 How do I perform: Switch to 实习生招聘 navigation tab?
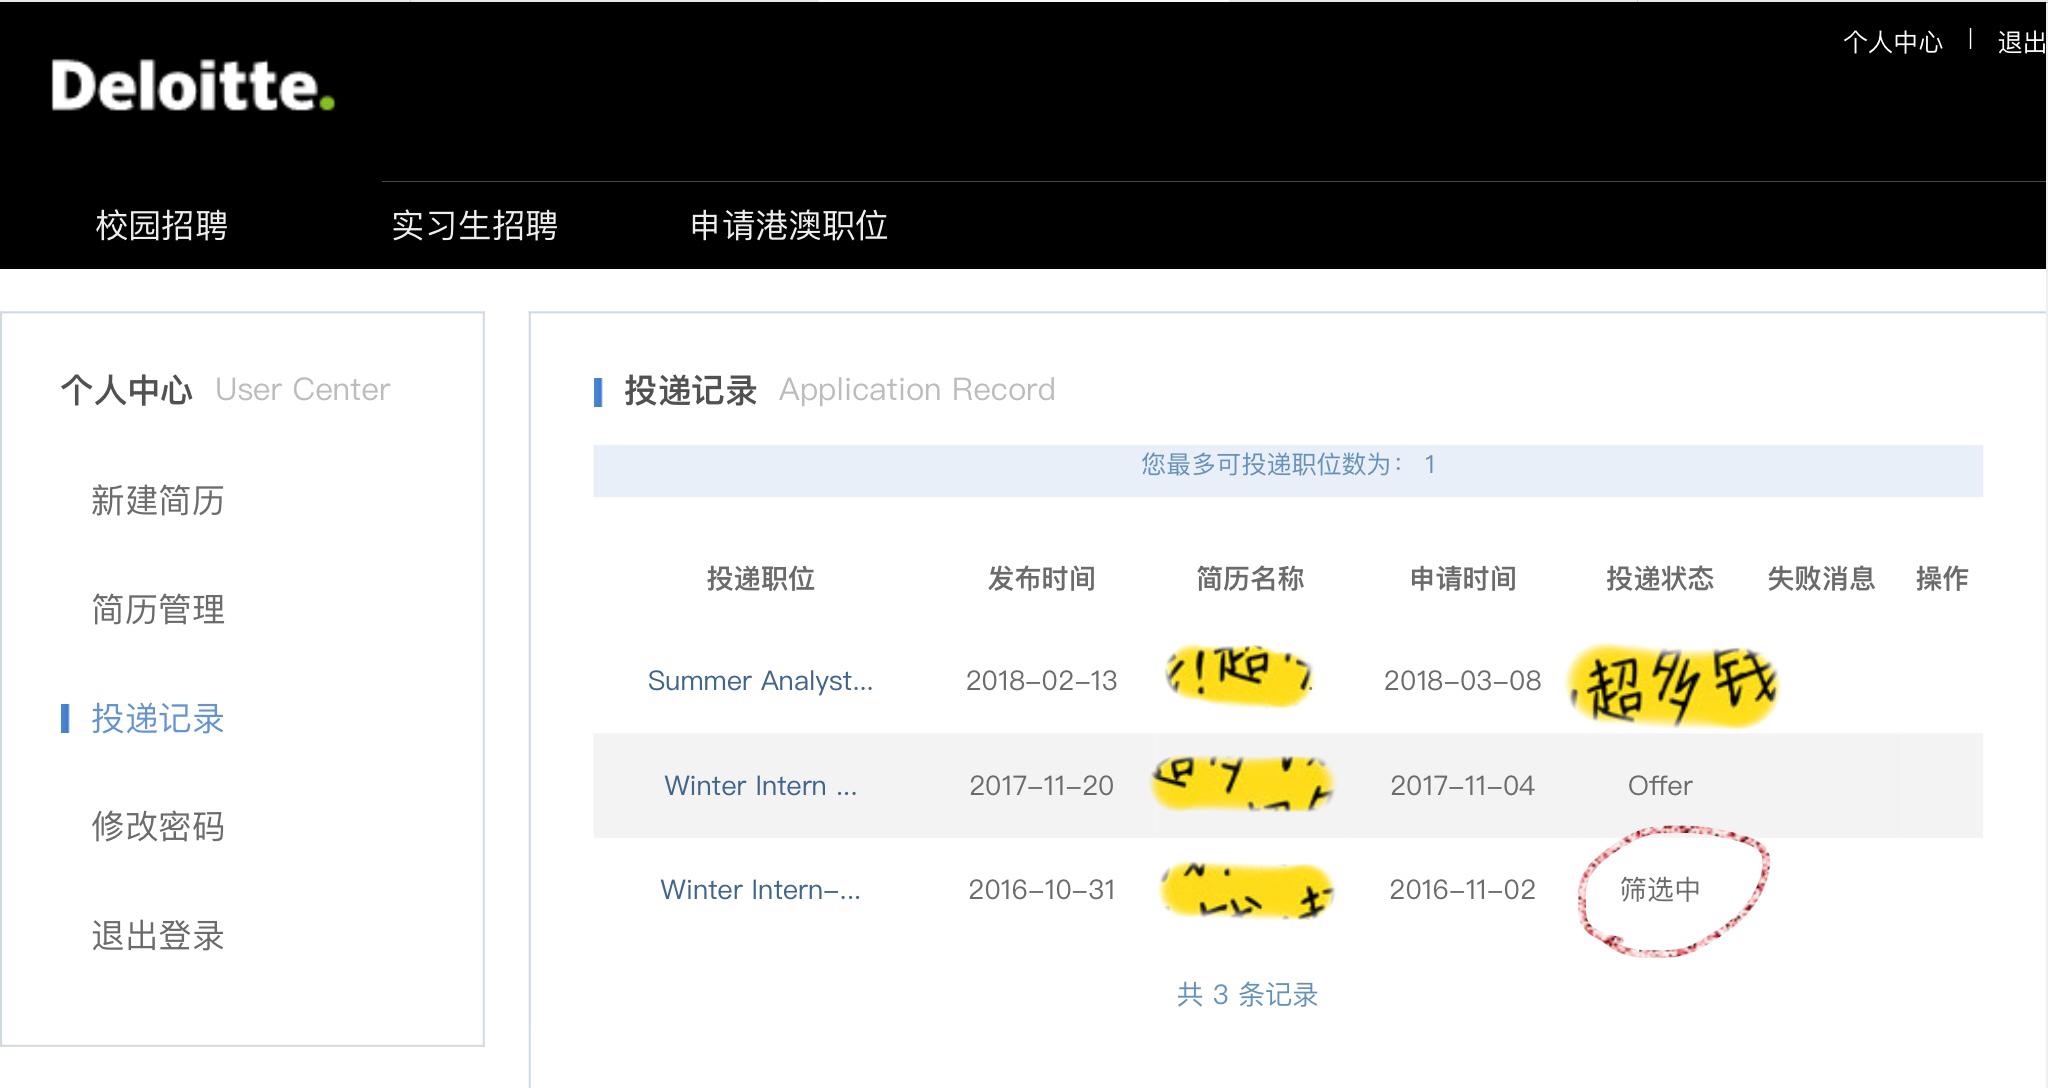click(x=474, y=225)
